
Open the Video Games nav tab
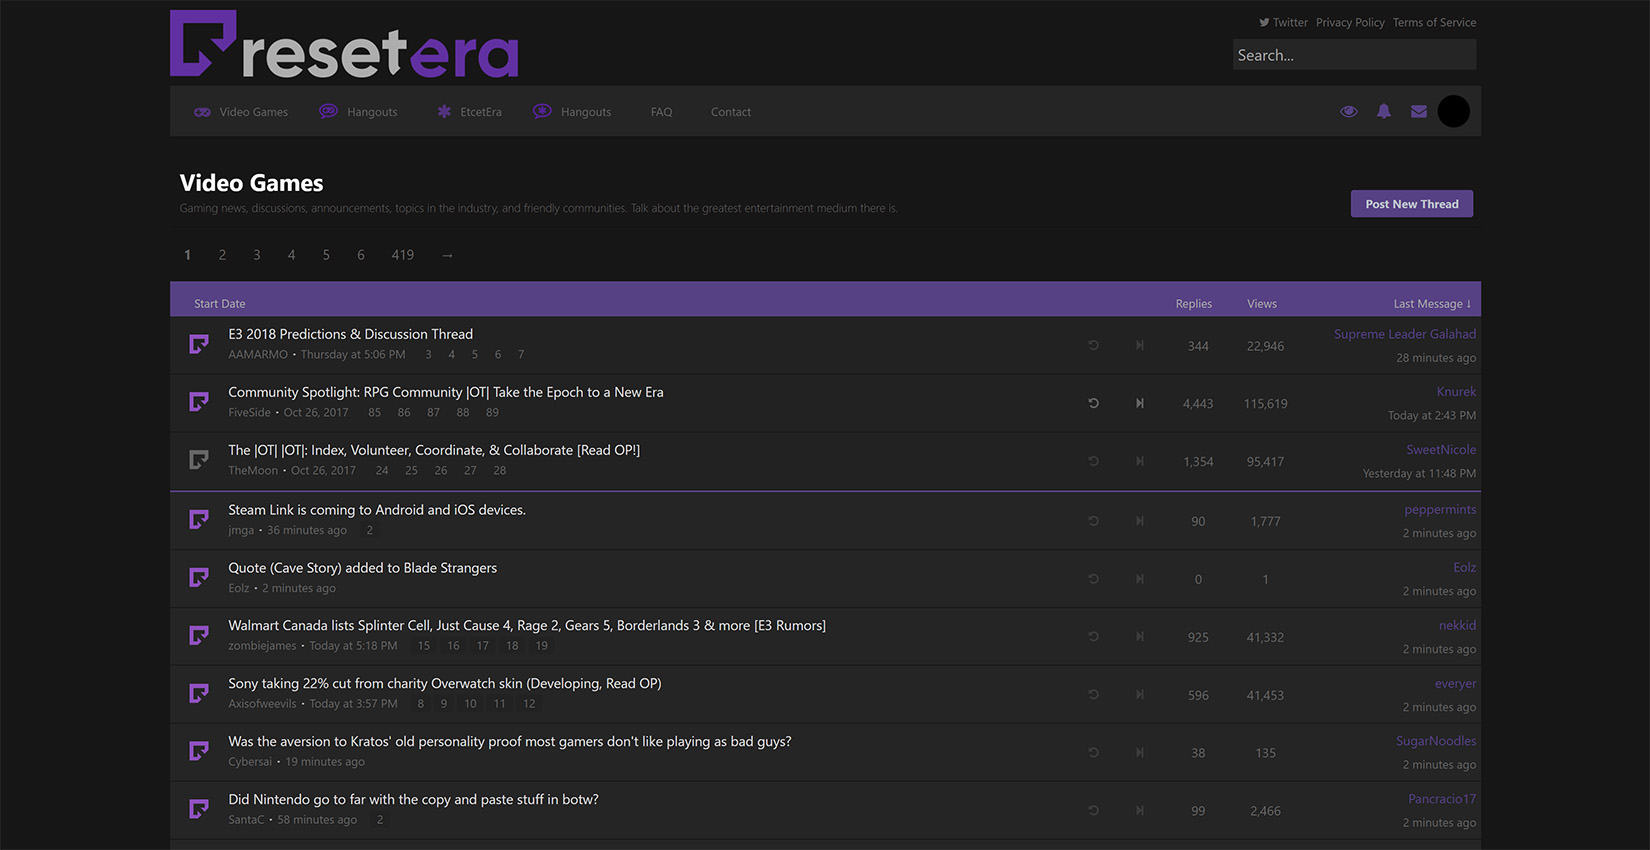[241, 112]
